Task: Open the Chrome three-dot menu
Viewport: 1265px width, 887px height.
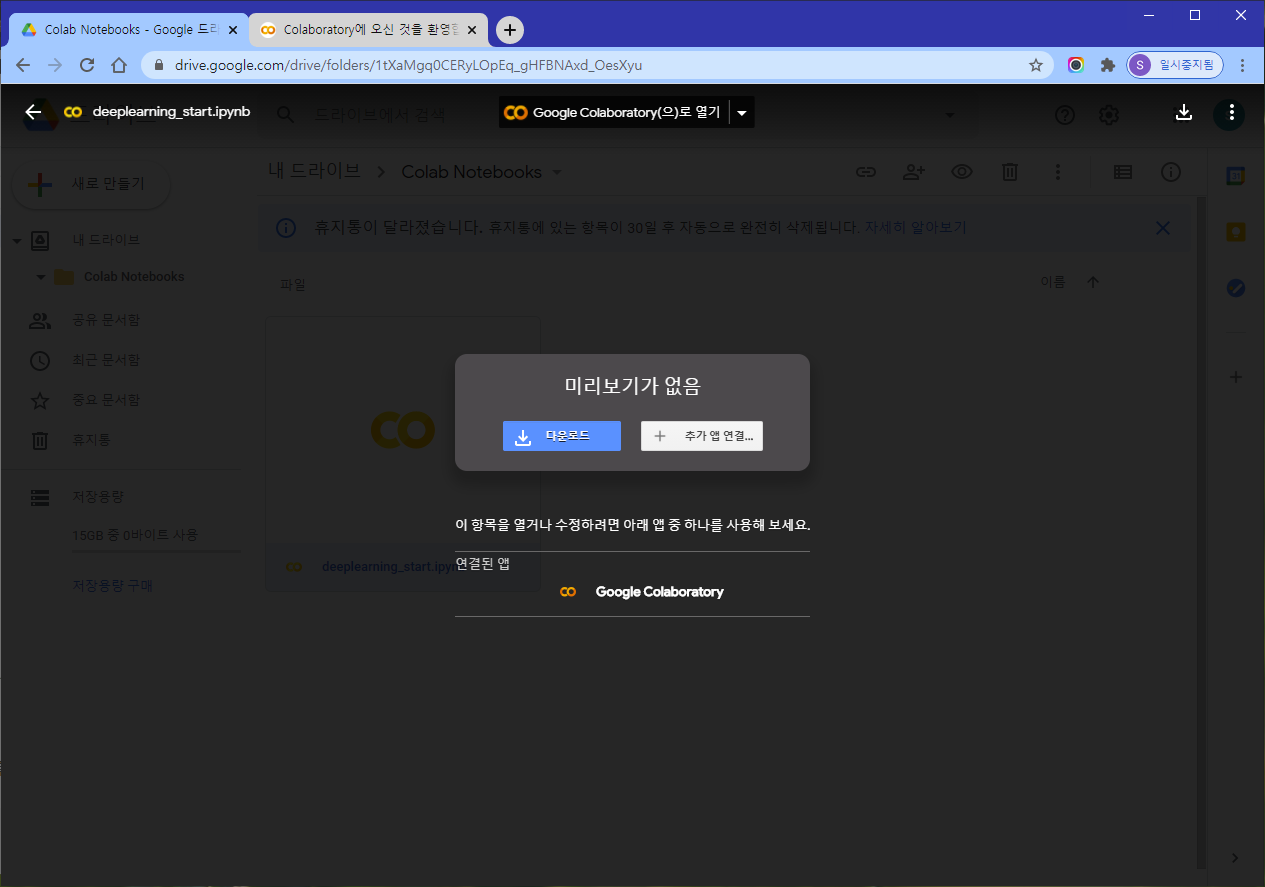Action: coord(1243,65)
